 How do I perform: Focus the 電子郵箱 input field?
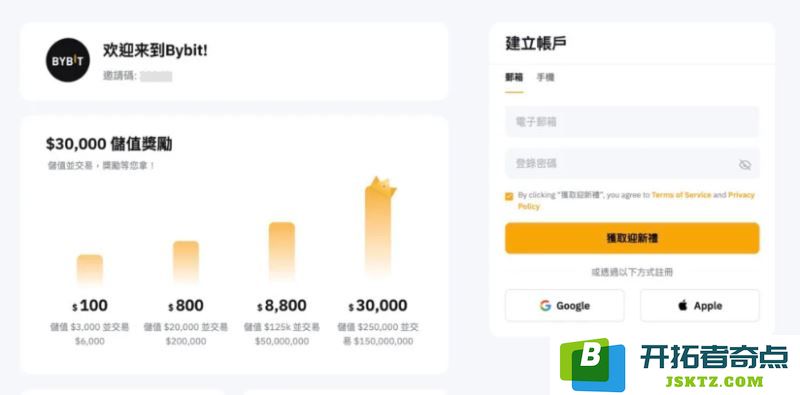[632, 121]
